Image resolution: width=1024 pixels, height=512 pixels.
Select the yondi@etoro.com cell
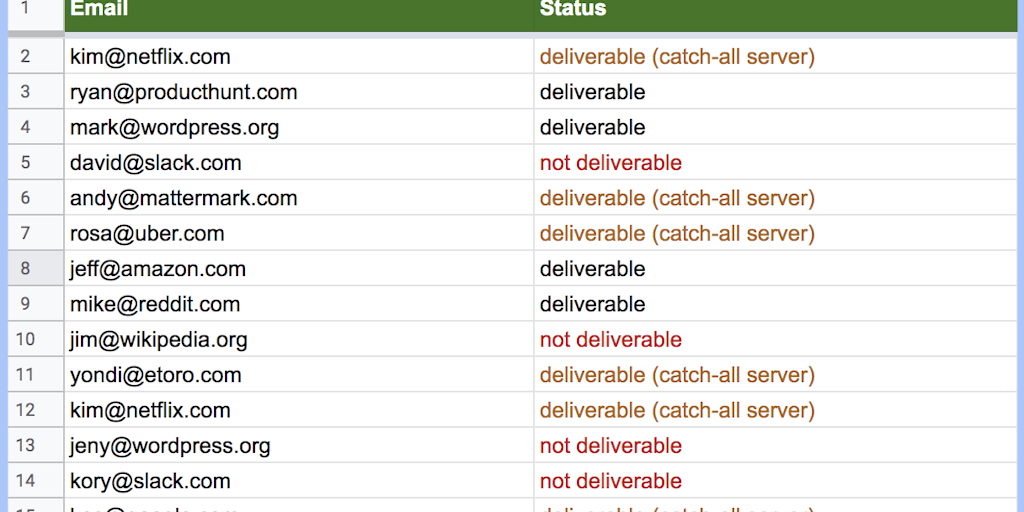coord(299,375)
